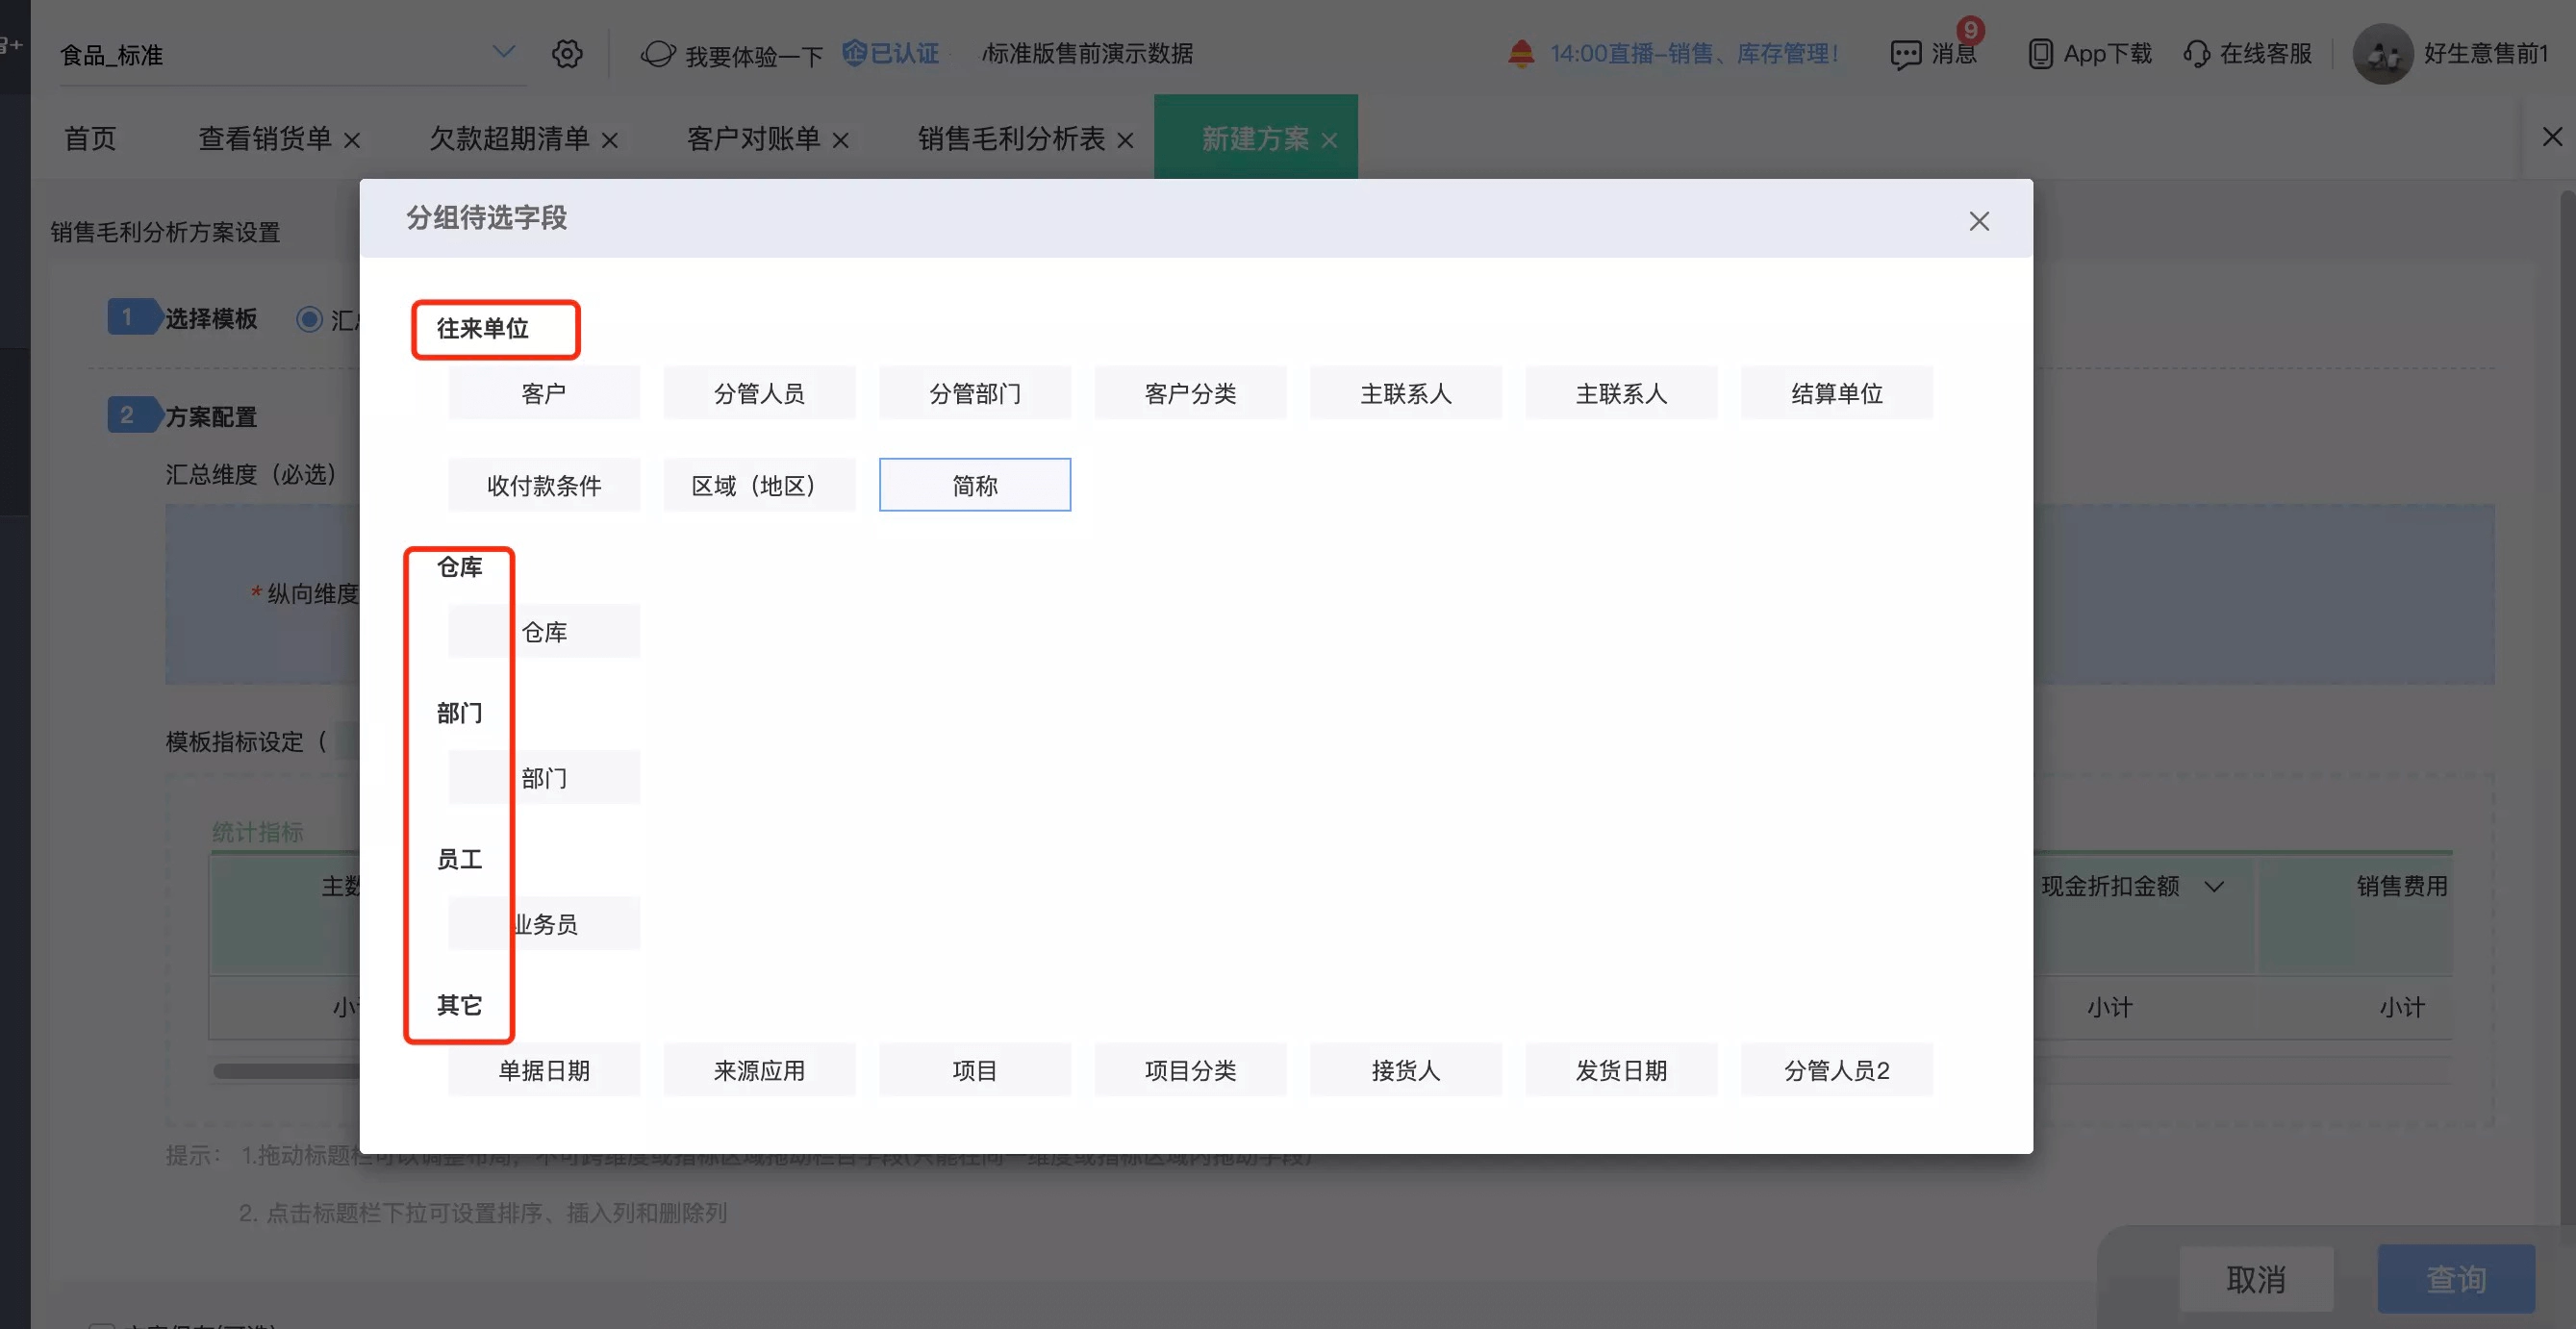Select the 分管人员 field

coord(759,393)
